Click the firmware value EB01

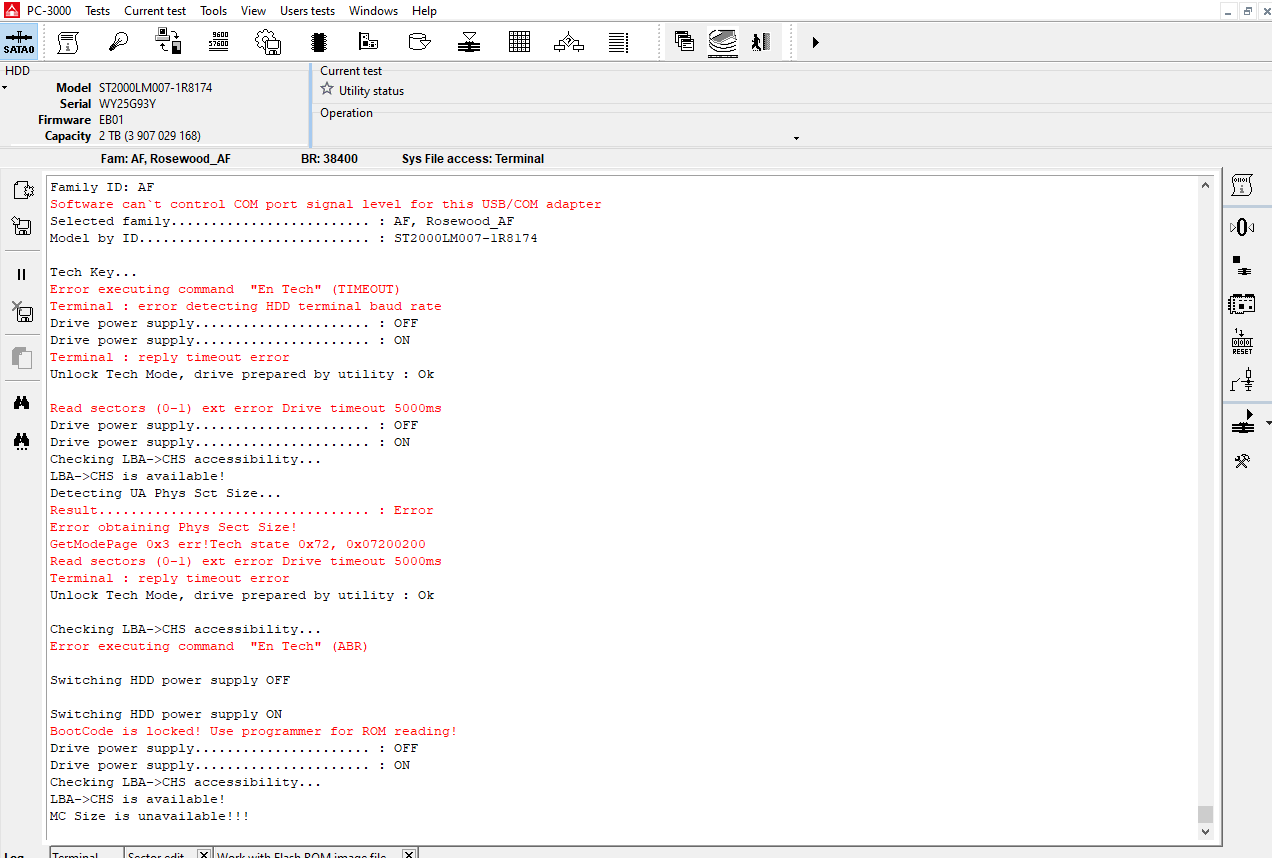point(109,120)
